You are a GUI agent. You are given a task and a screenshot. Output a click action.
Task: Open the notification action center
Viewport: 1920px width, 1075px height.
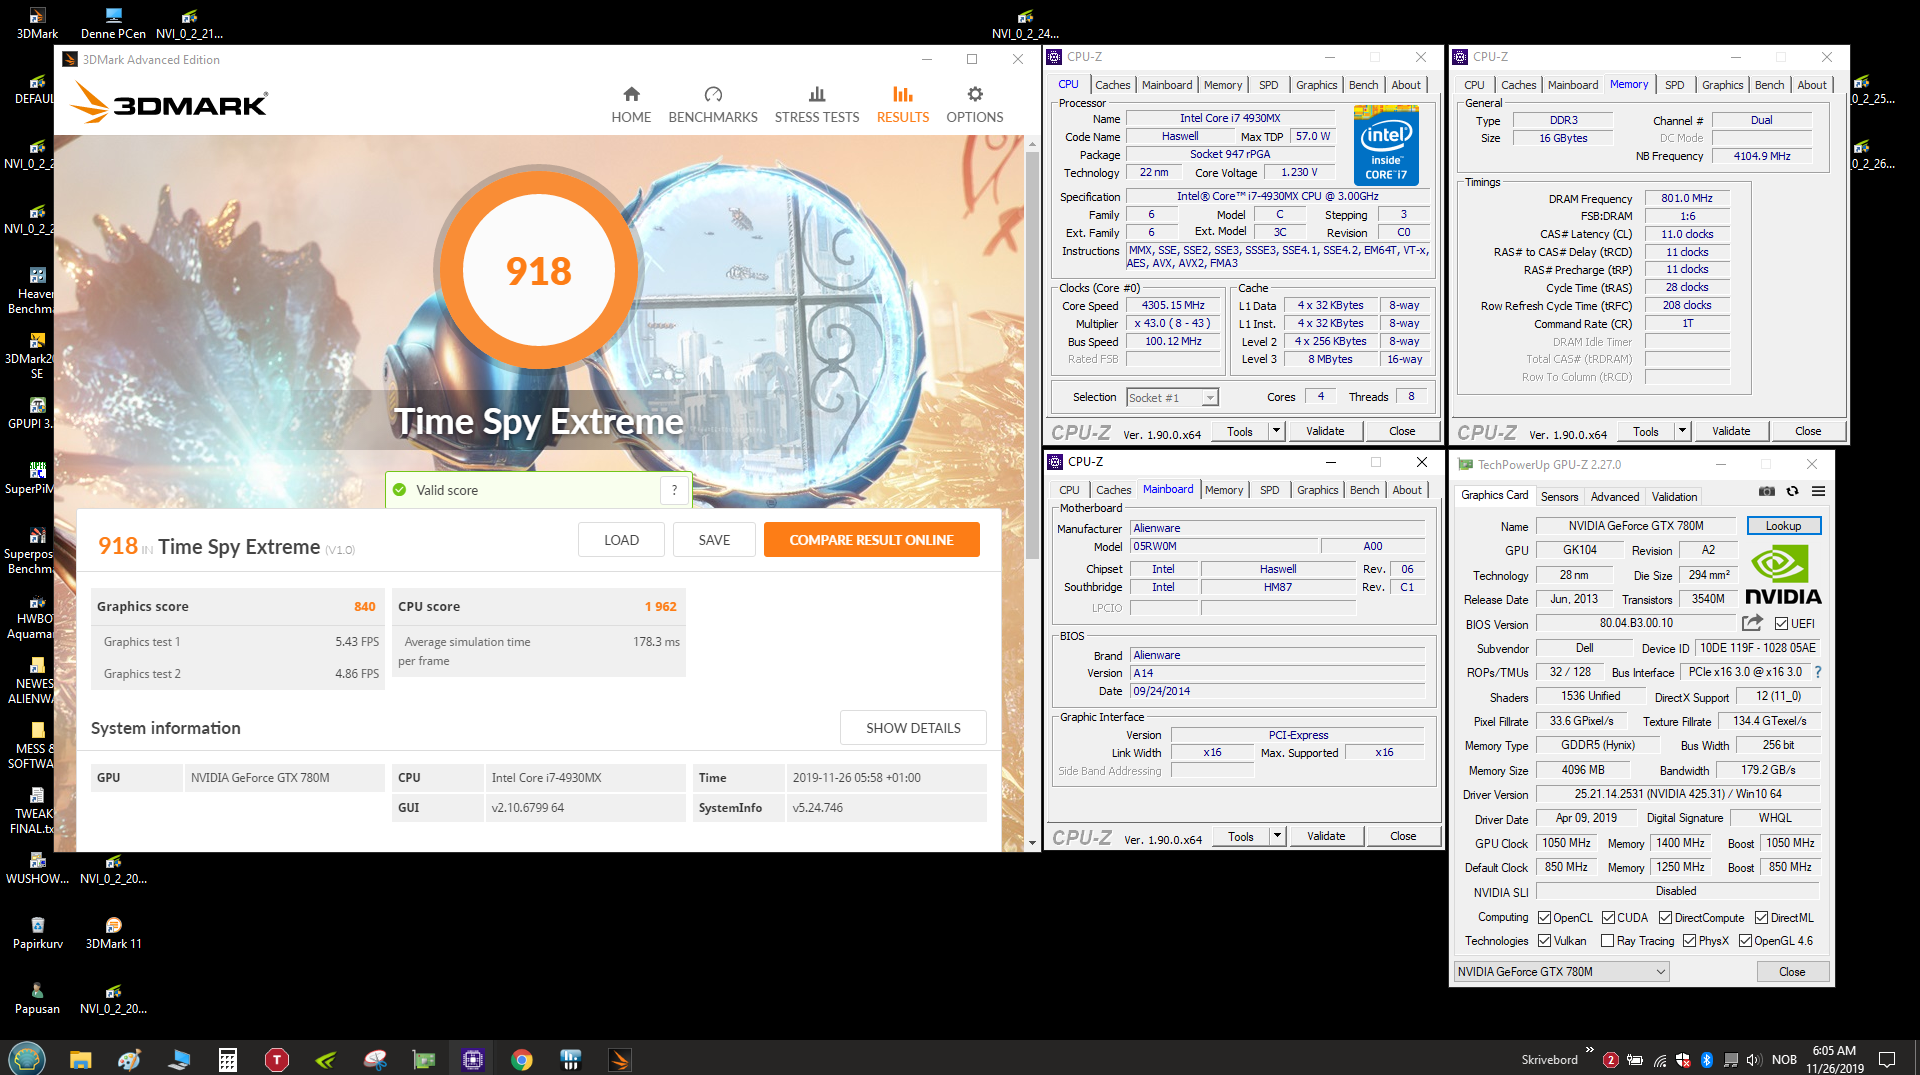coord(1887,1059)
